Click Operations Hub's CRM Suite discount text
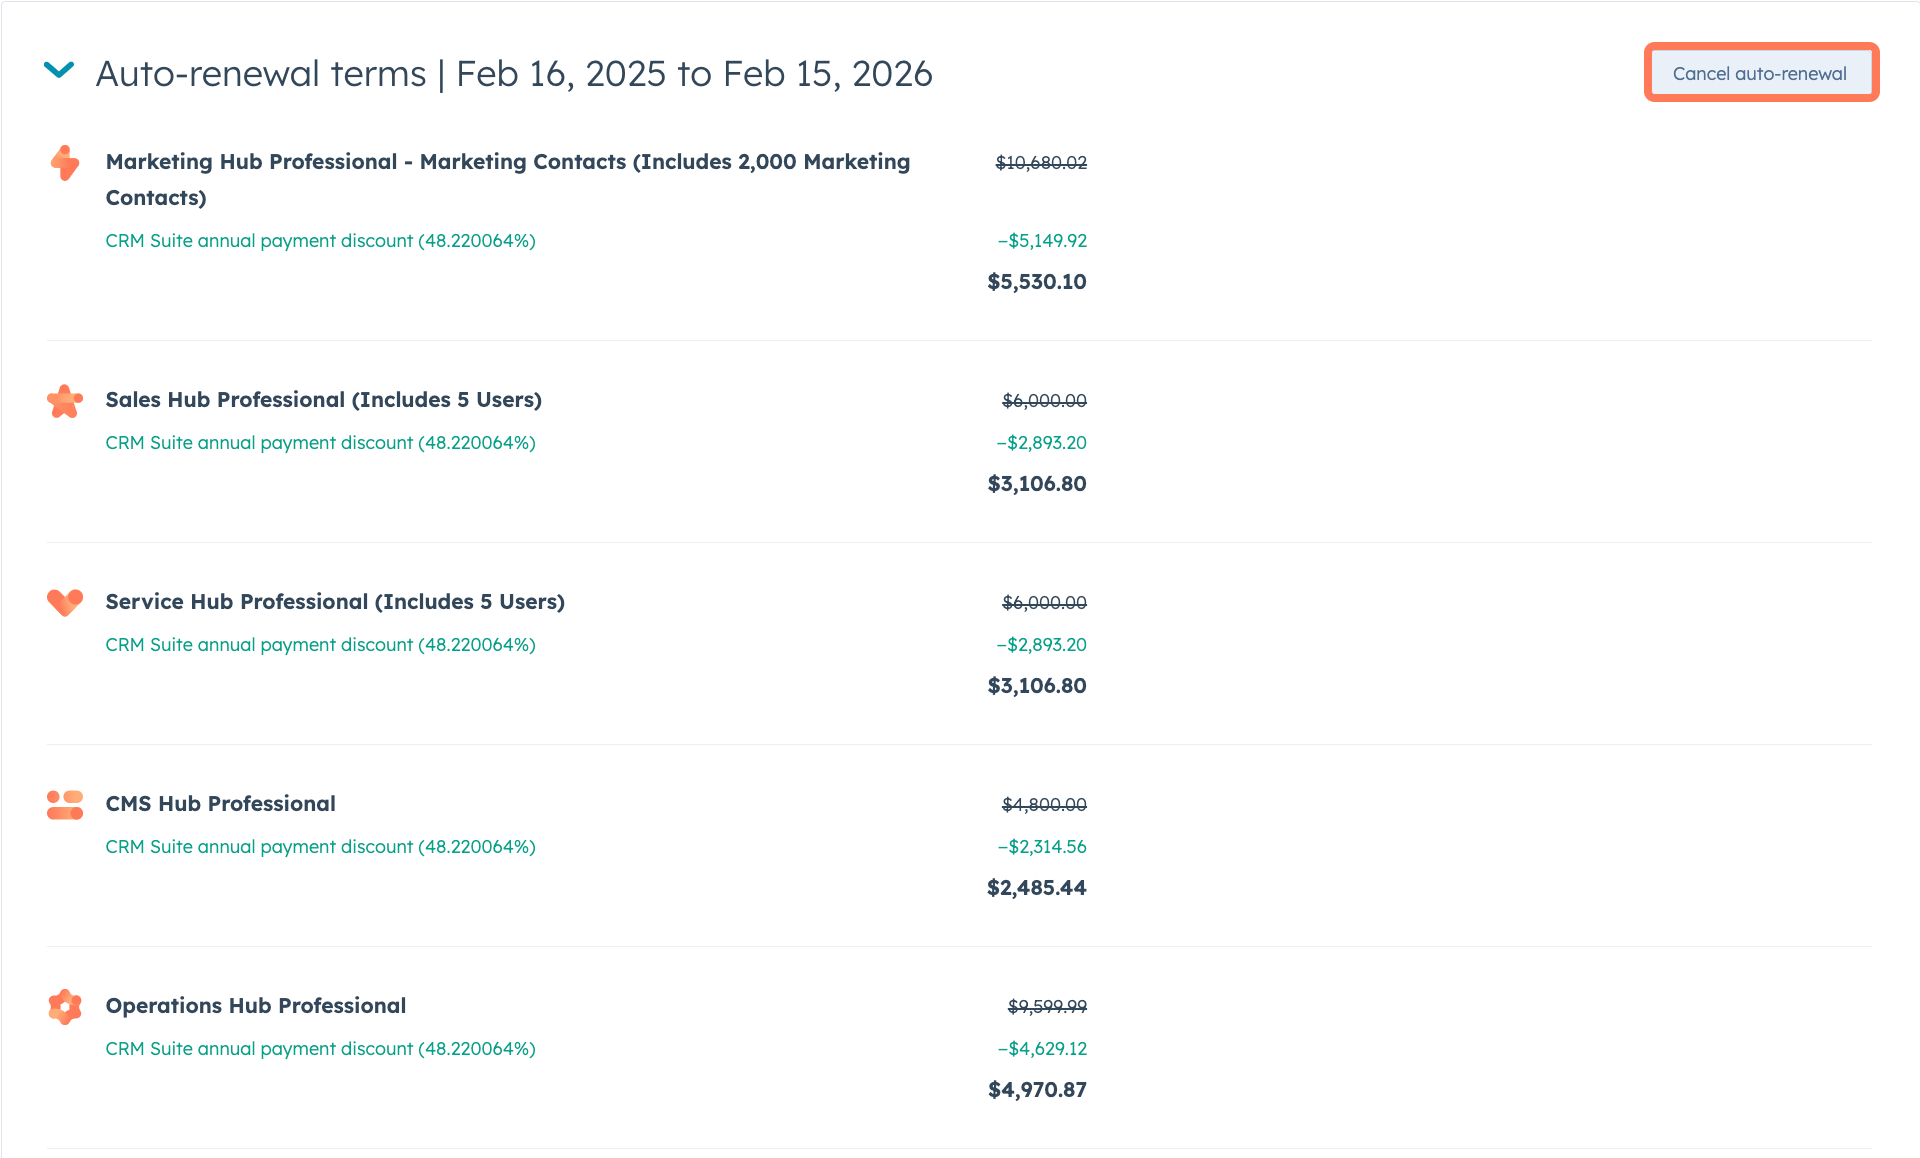Image resolution: width=1920 pixels, height=1158 pixels. pyautogui.click(x=320, y=1049)
